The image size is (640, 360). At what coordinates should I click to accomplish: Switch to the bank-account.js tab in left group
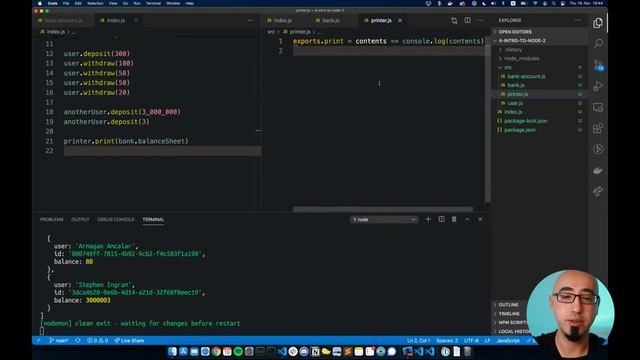(63, 20)
